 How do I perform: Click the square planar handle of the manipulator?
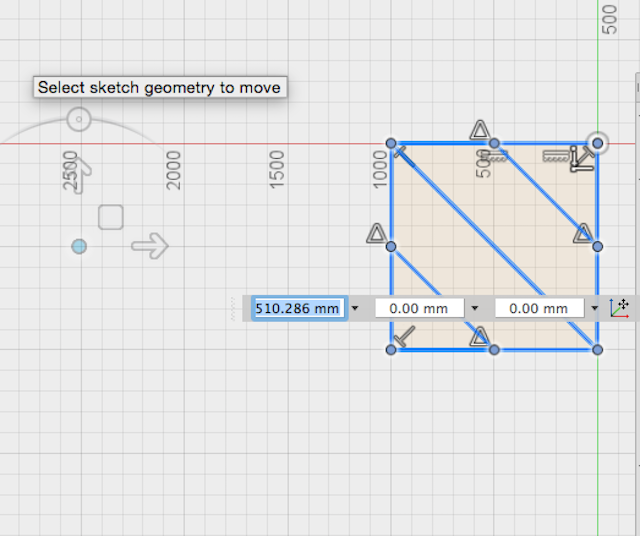click(111, 217)
